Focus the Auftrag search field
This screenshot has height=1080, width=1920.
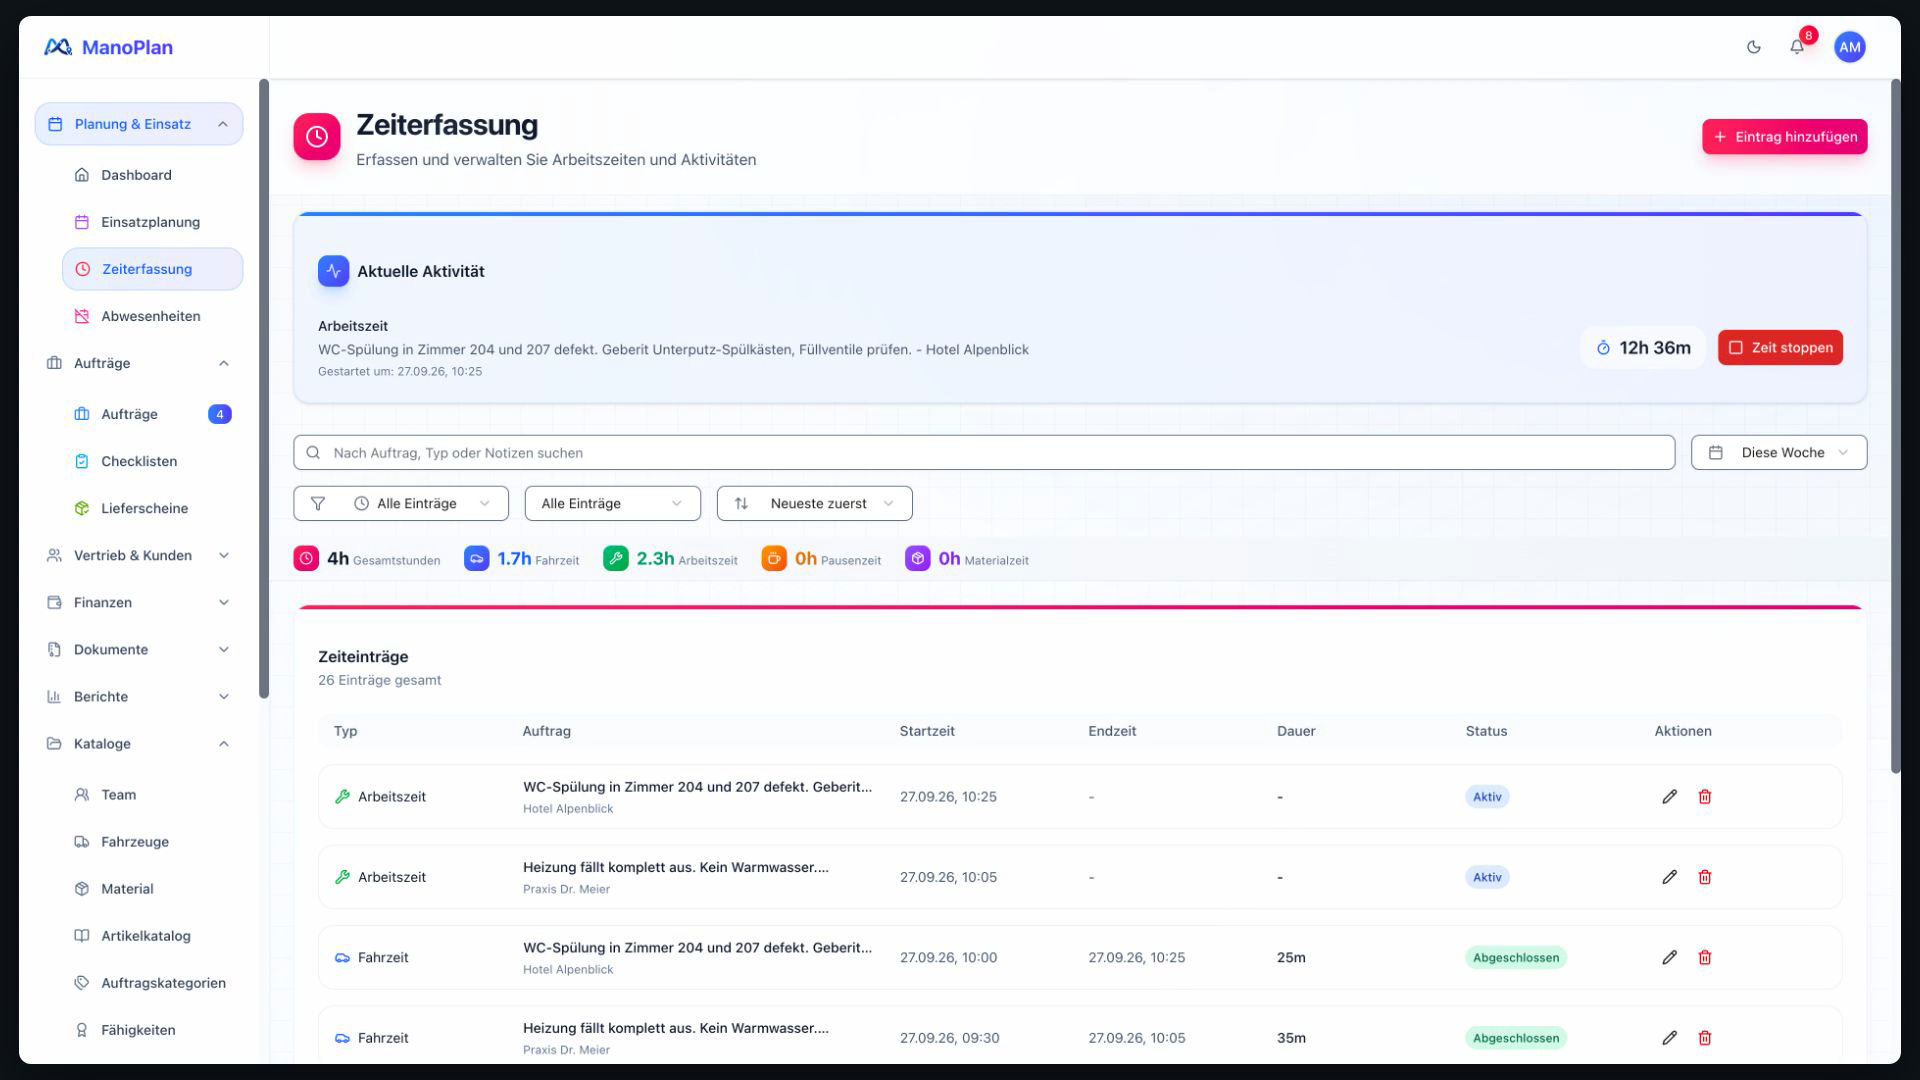coord(984,452)
